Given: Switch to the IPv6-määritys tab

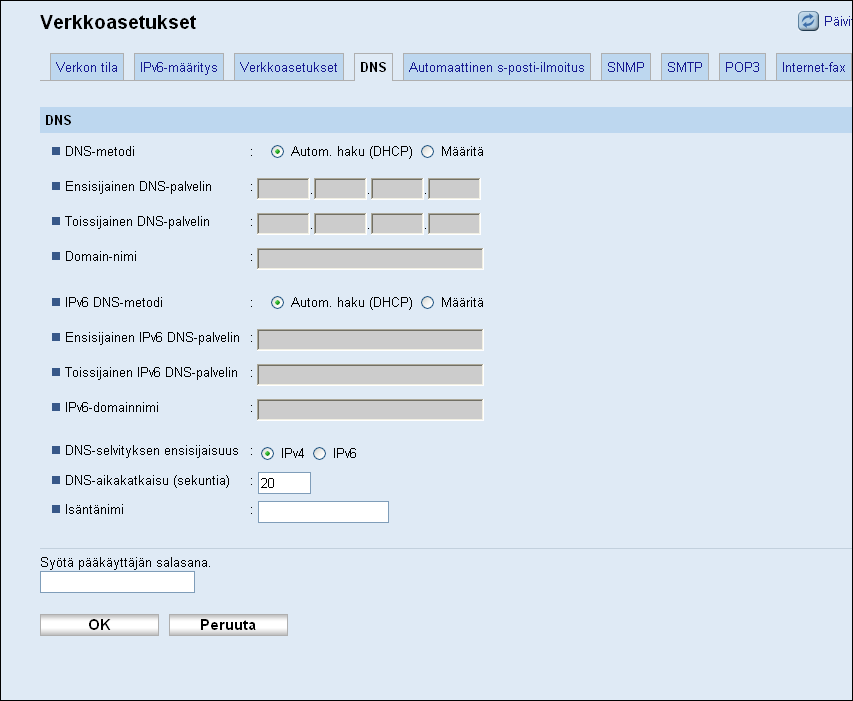Looking at the screenshot, I should [178, 67].
